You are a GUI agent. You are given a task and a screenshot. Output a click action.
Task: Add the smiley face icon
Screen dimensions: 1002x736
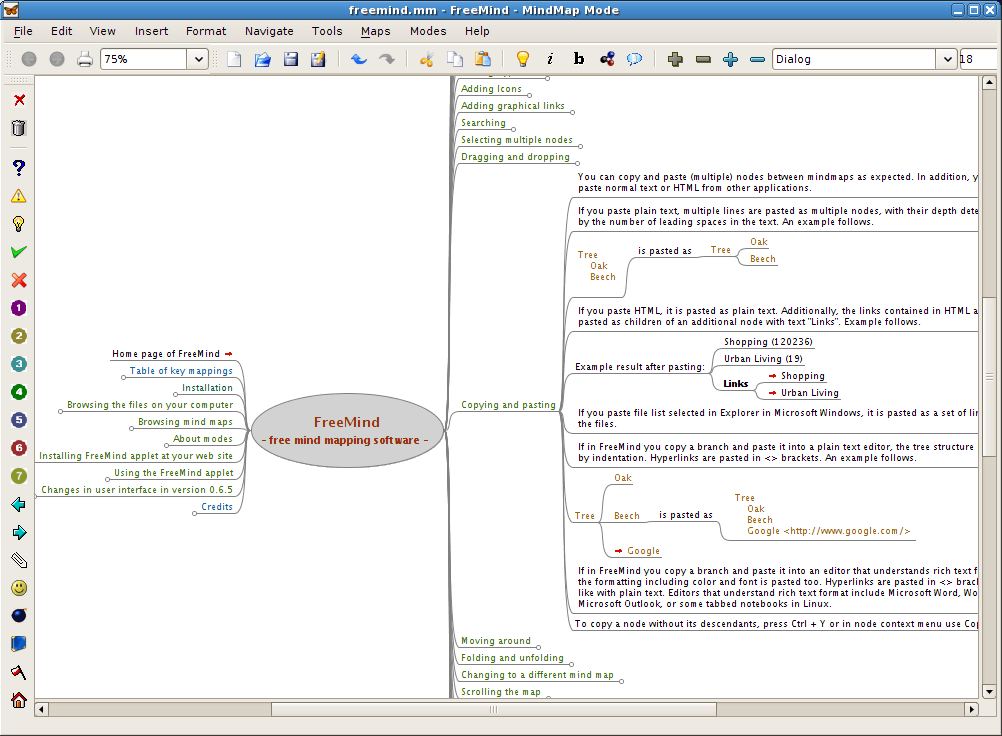coord(19,588)
